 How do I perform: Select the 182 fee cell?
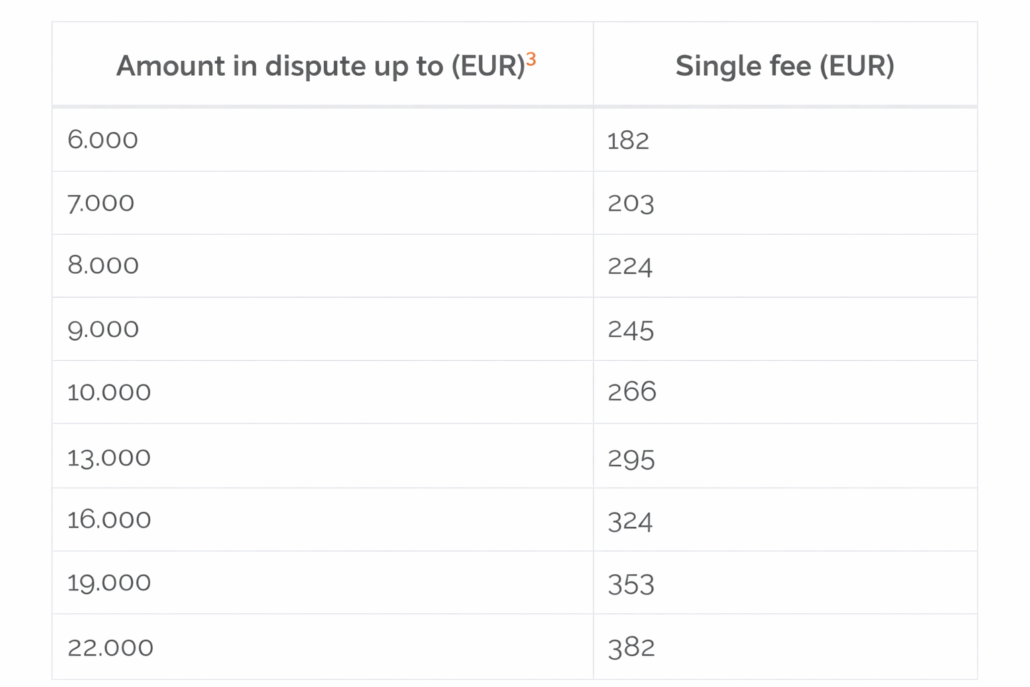coord(628,141)
